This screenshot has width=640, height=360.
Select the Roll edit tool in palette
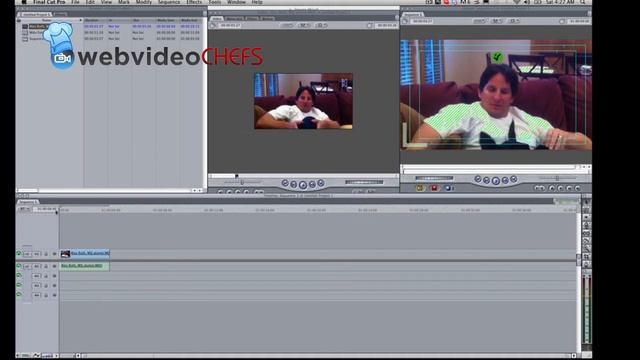(587, 225)
